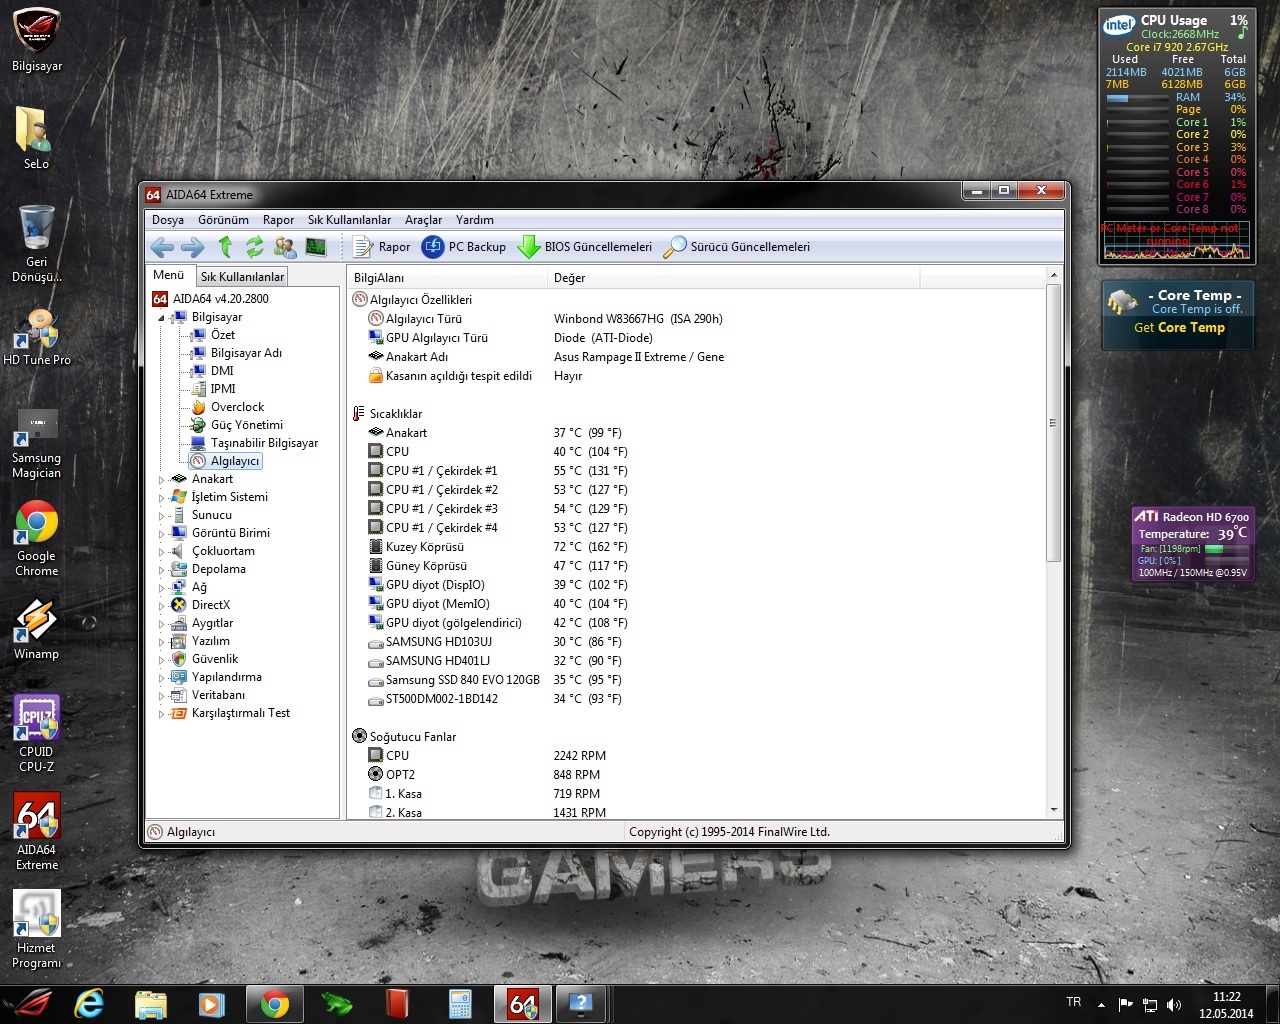Viewport: 1280px width, 1024px height.
Task: Select the Yapılandırma tree item
Action: (226, 677)
